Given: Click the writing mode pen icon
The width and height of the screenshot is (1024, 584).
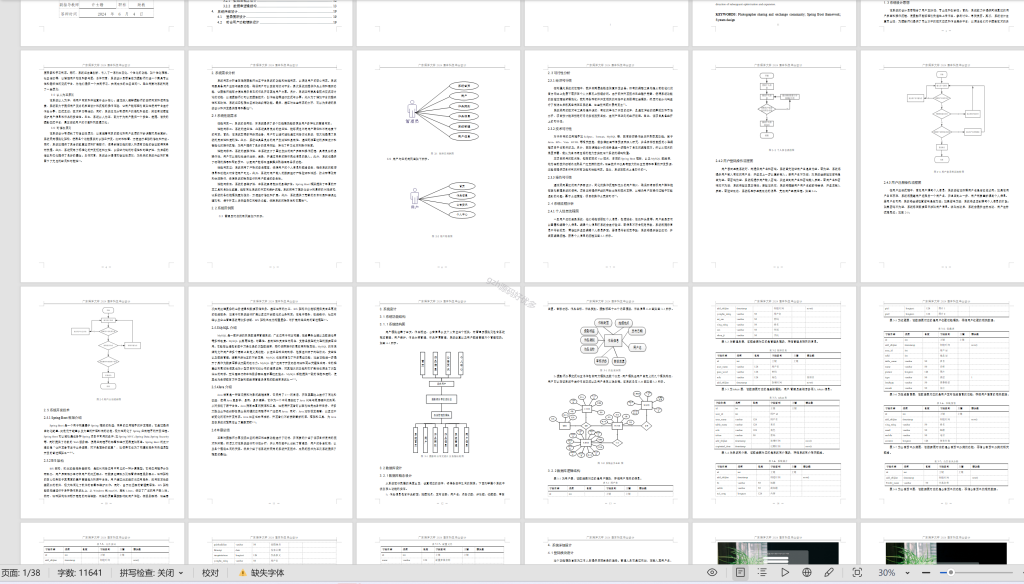Looking at the screenshot, I should 829,572.
